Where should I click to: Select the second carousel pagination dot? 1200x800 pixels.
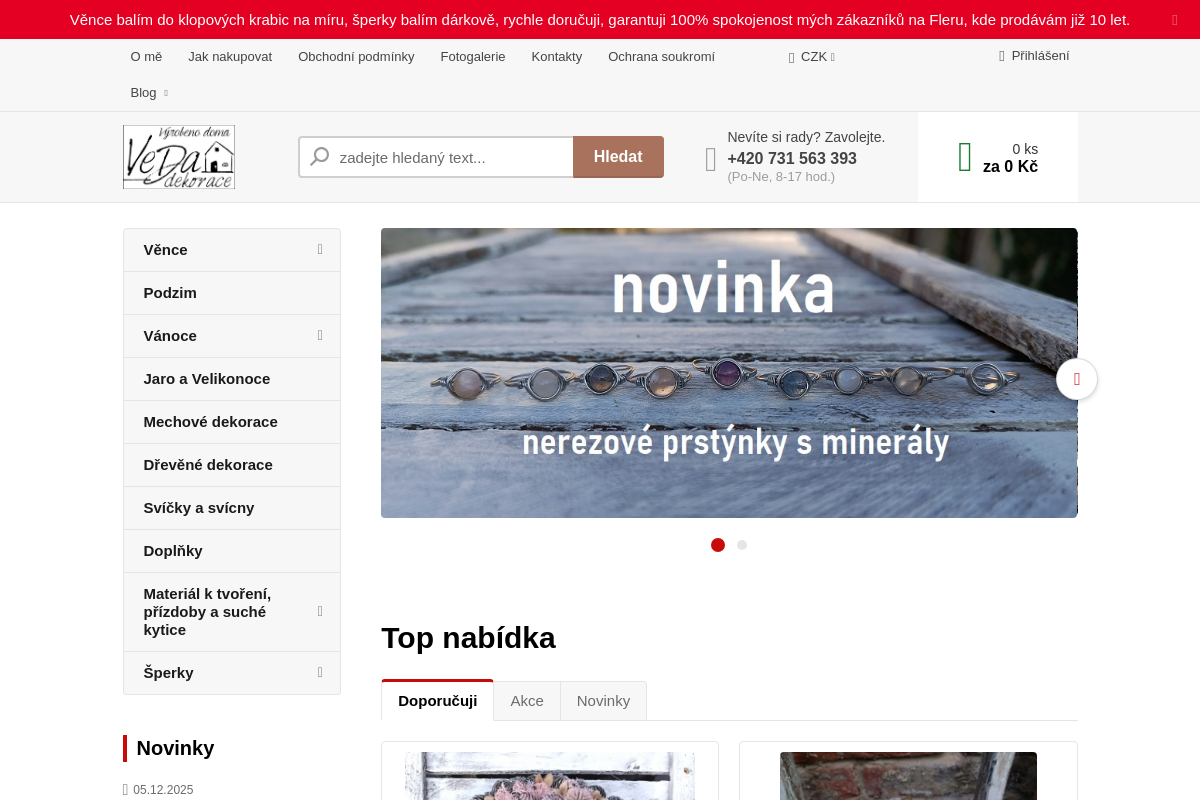(741, 545)
